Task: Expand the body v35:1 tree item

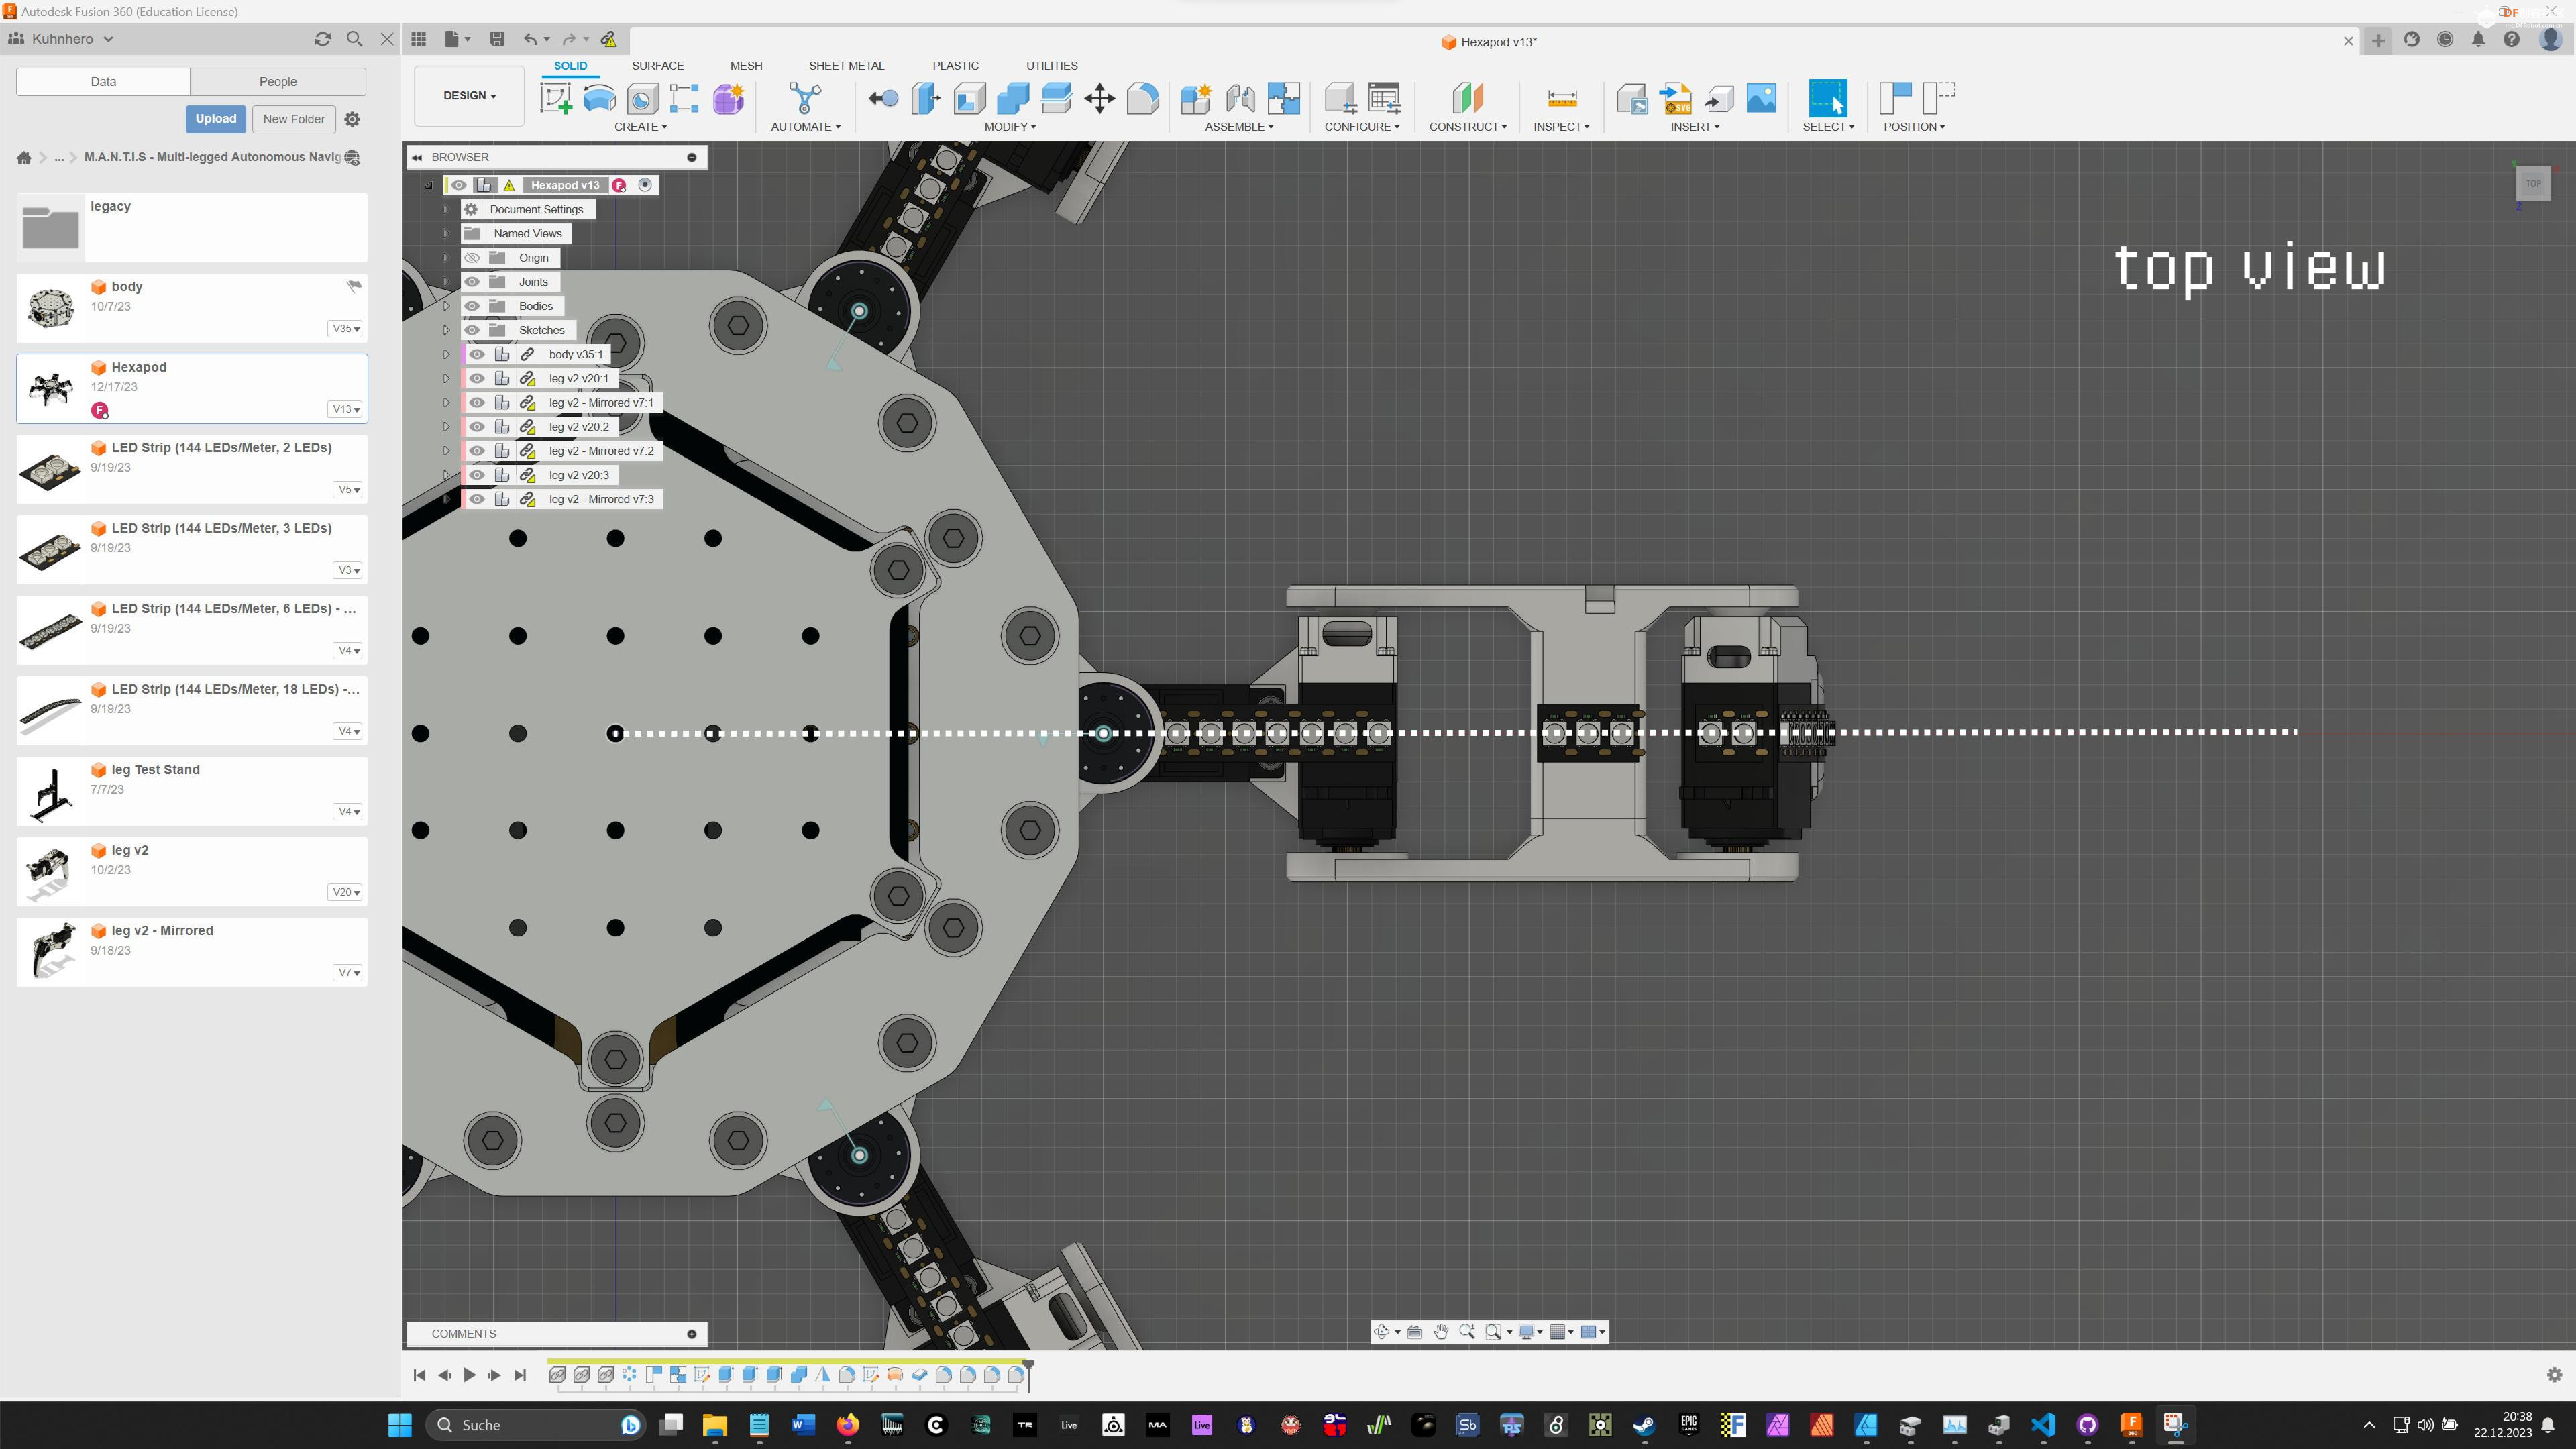Action: (x=446, y=354)
